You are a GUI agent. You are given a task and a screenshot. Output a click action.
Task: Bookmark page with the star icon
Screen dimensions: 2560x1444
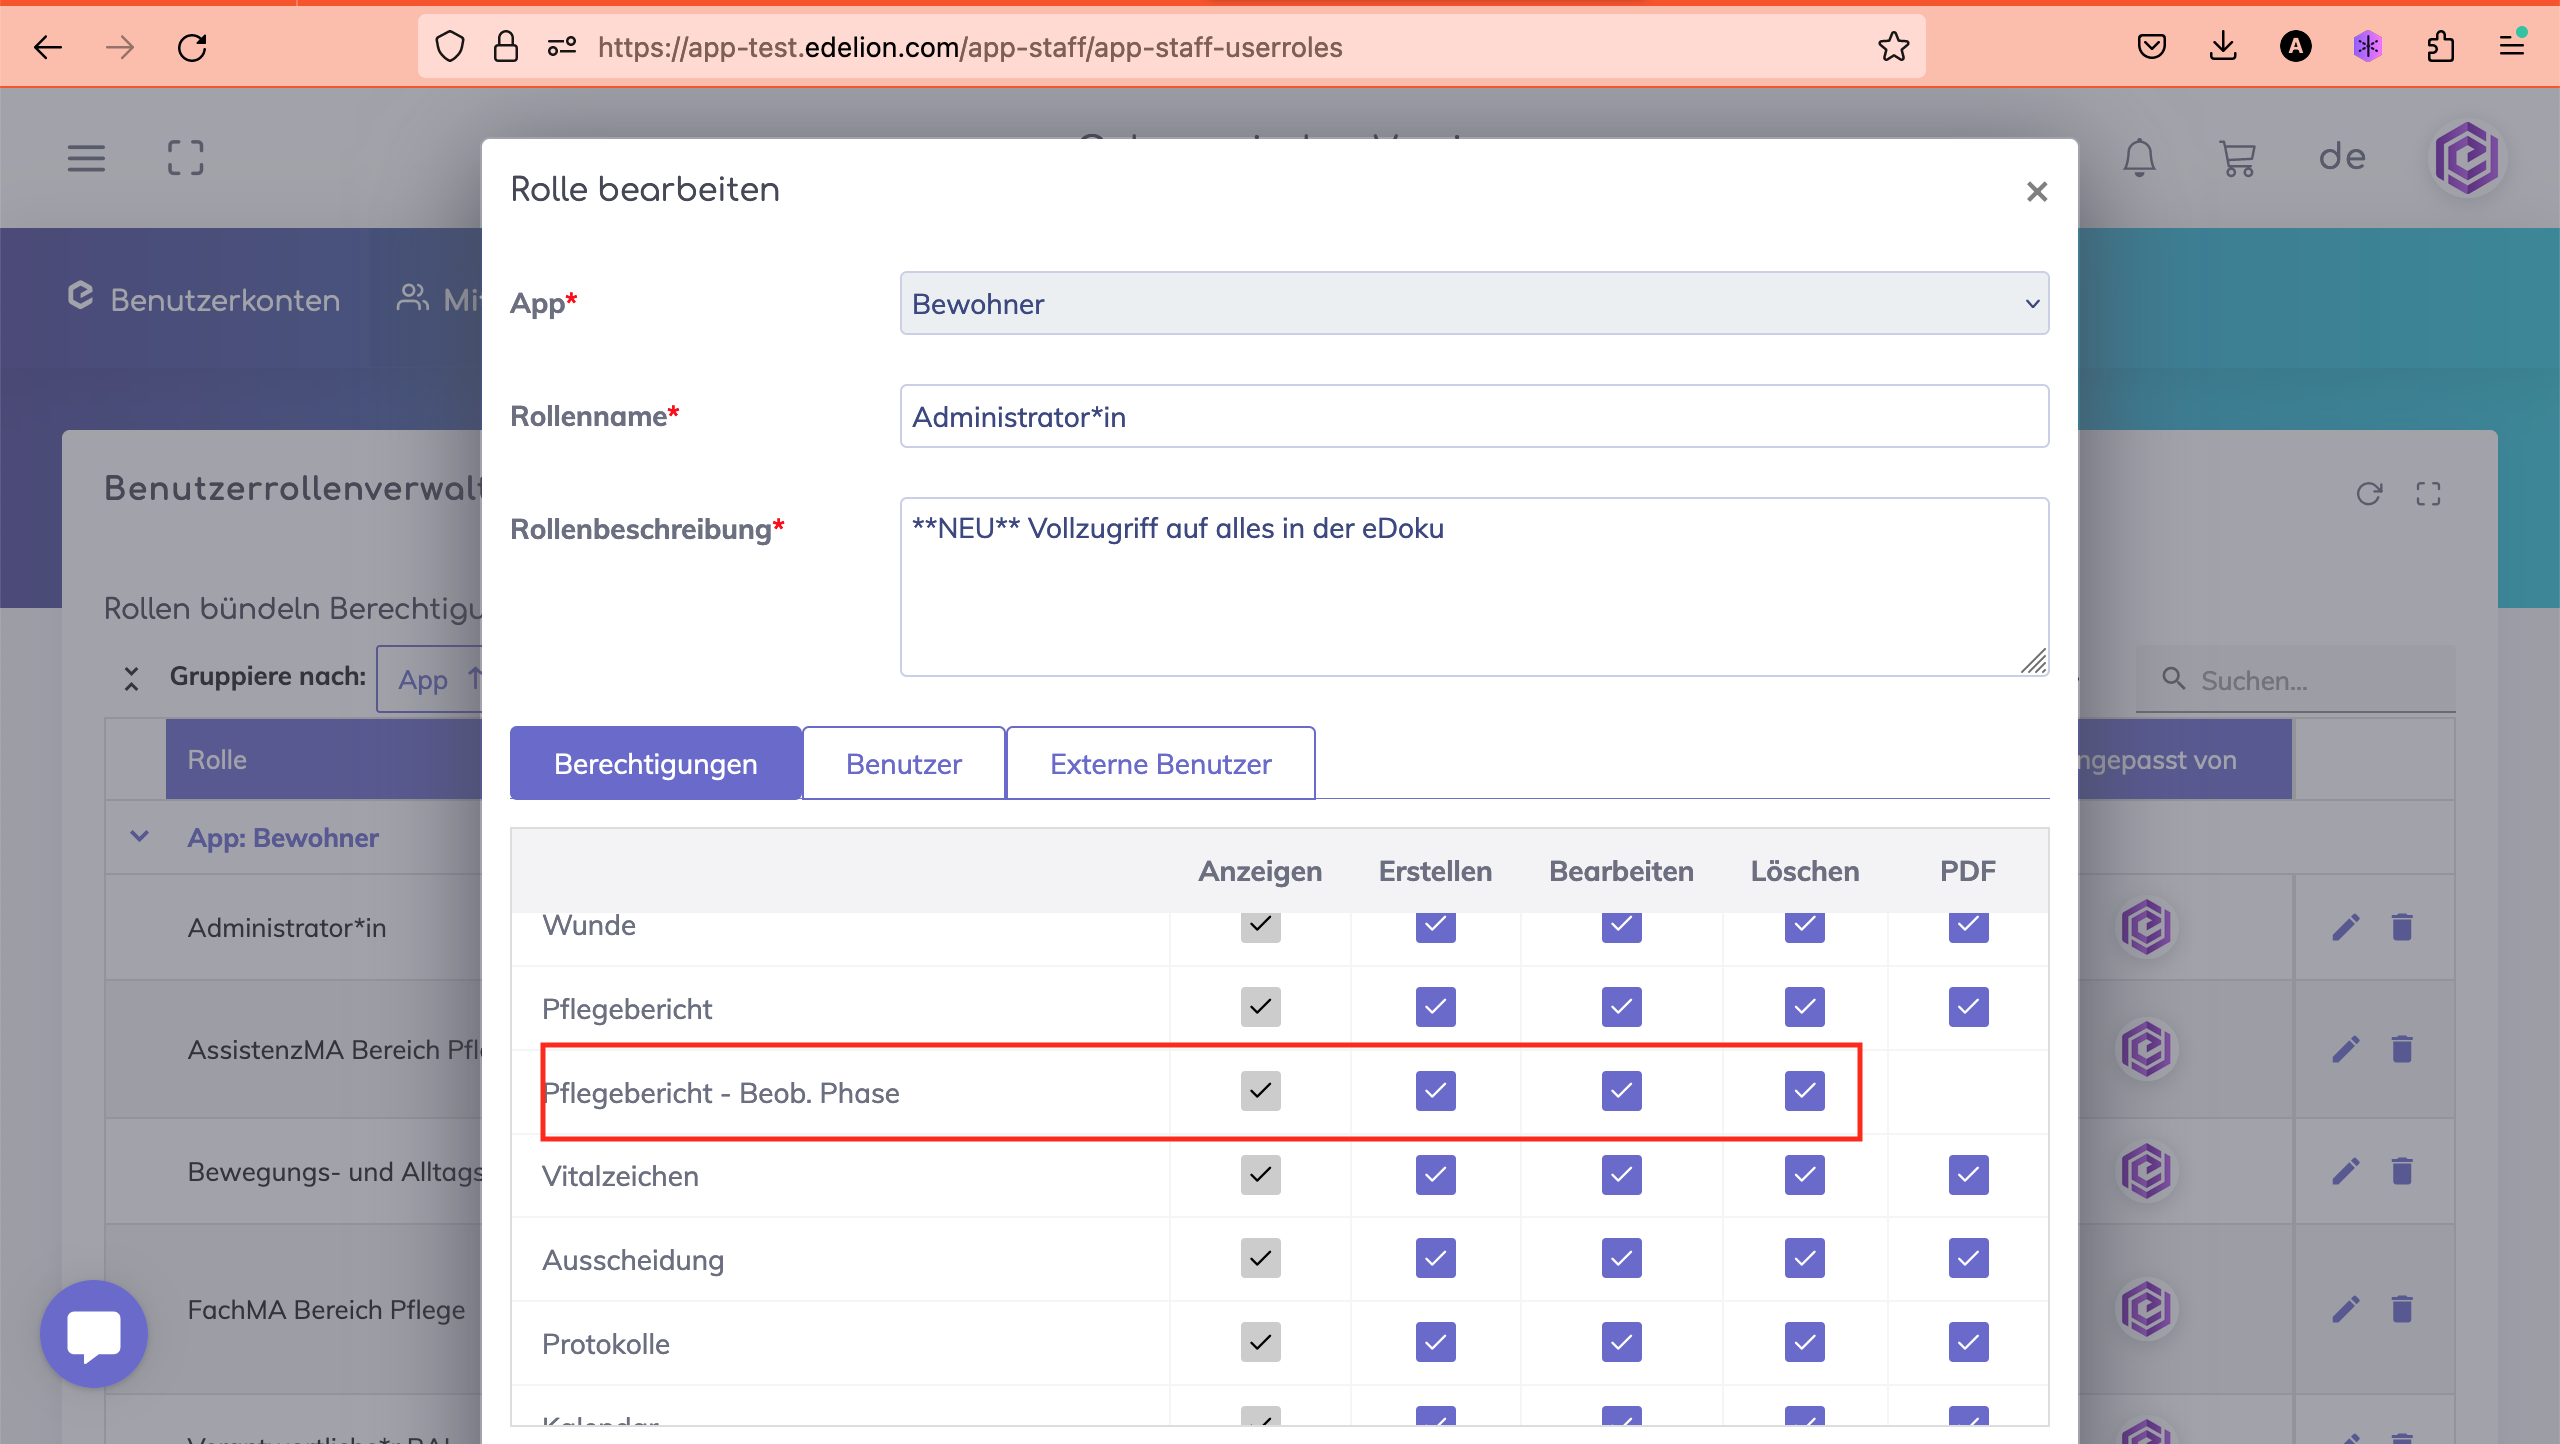tap(1893, 47)
